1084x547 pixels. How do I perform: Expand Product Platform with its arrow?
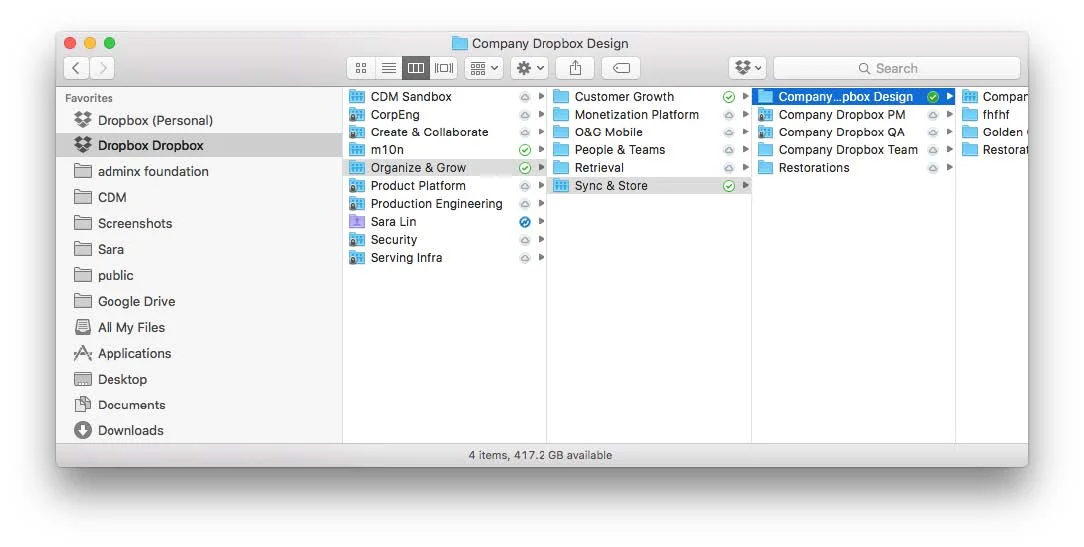point(541,185)
